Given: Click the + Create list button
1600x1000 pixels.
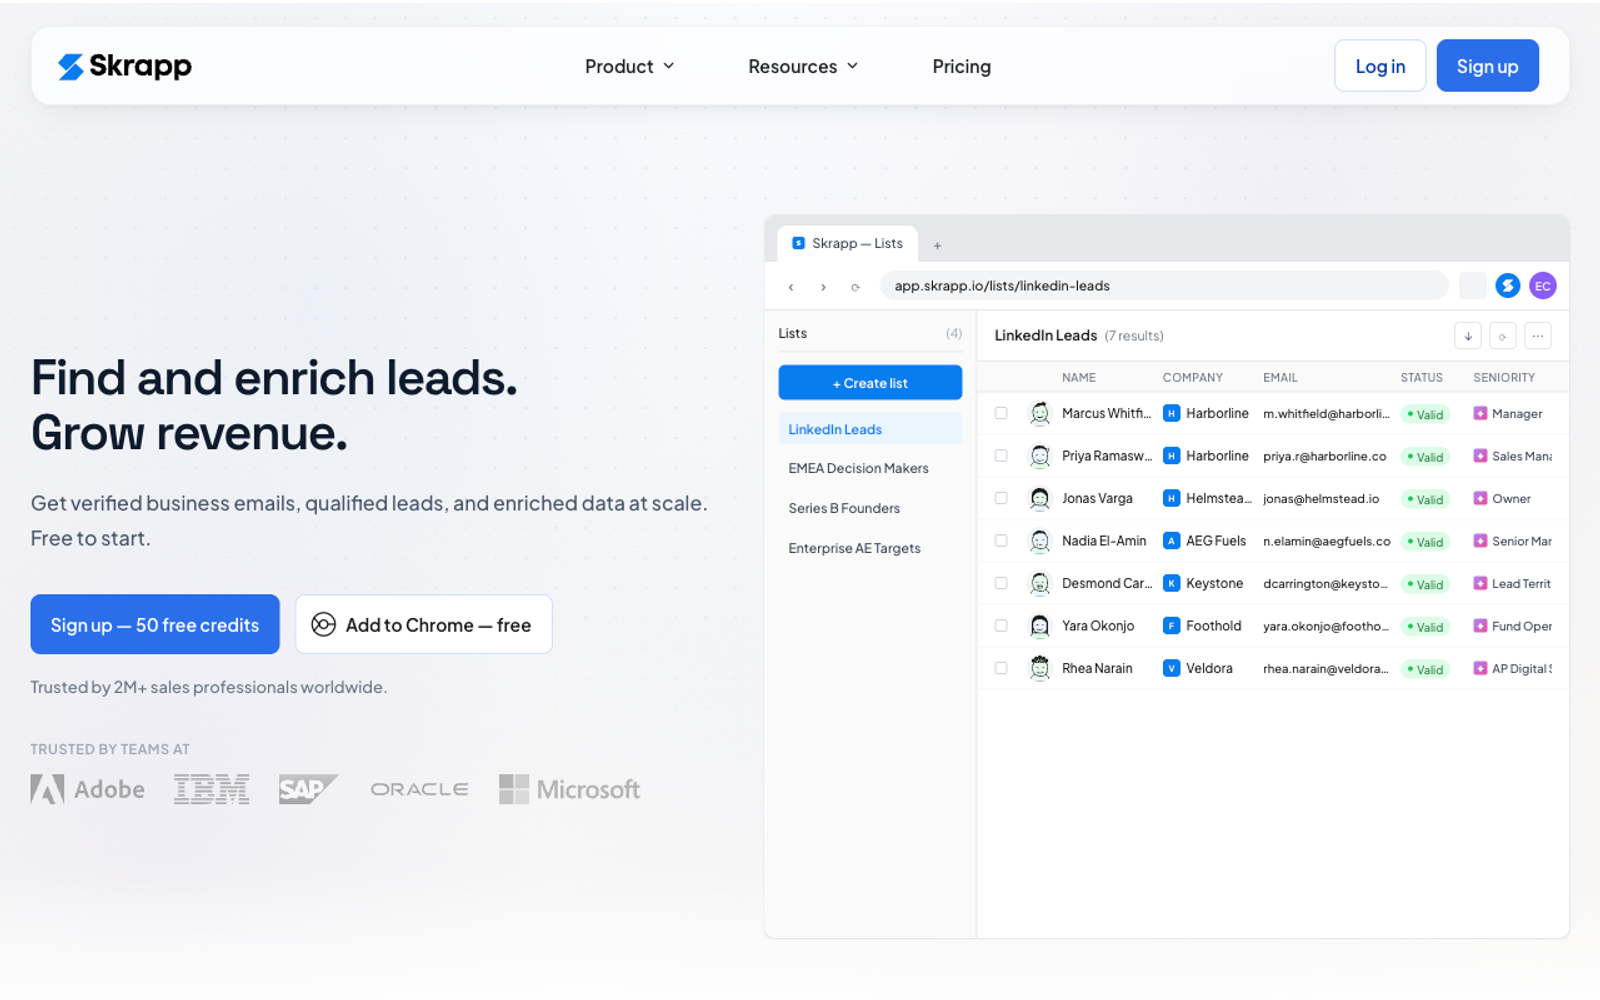Looking at the screenshot, I should 870,383.
